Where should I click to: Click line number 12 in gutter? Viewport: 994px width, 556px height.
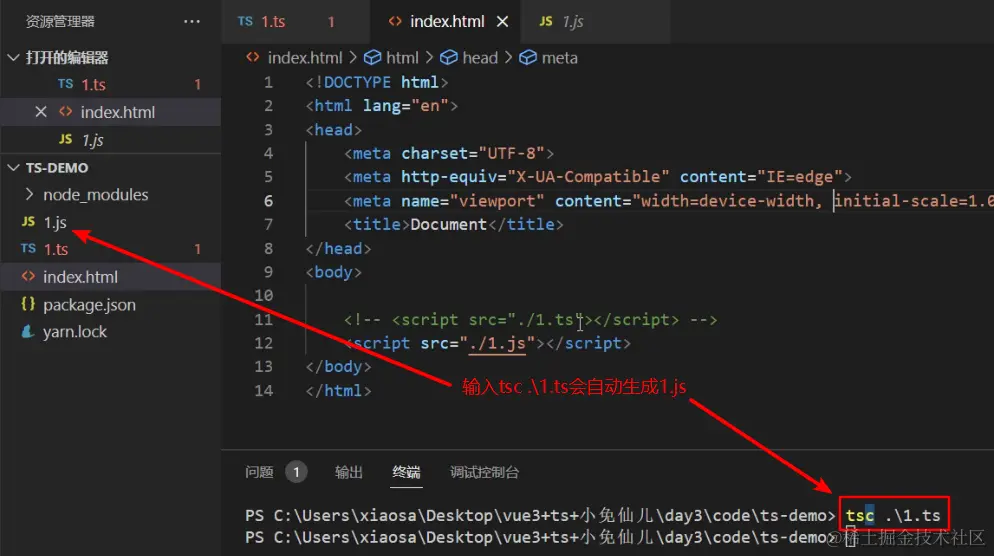263,343
